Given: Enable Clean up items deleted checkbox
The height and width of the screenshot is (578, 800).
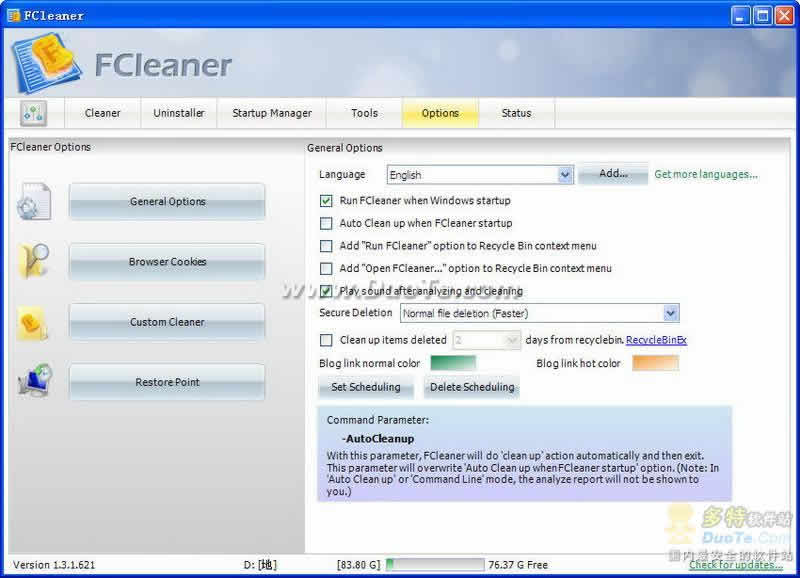Looking at the screenshot, I should coord(326,340).
